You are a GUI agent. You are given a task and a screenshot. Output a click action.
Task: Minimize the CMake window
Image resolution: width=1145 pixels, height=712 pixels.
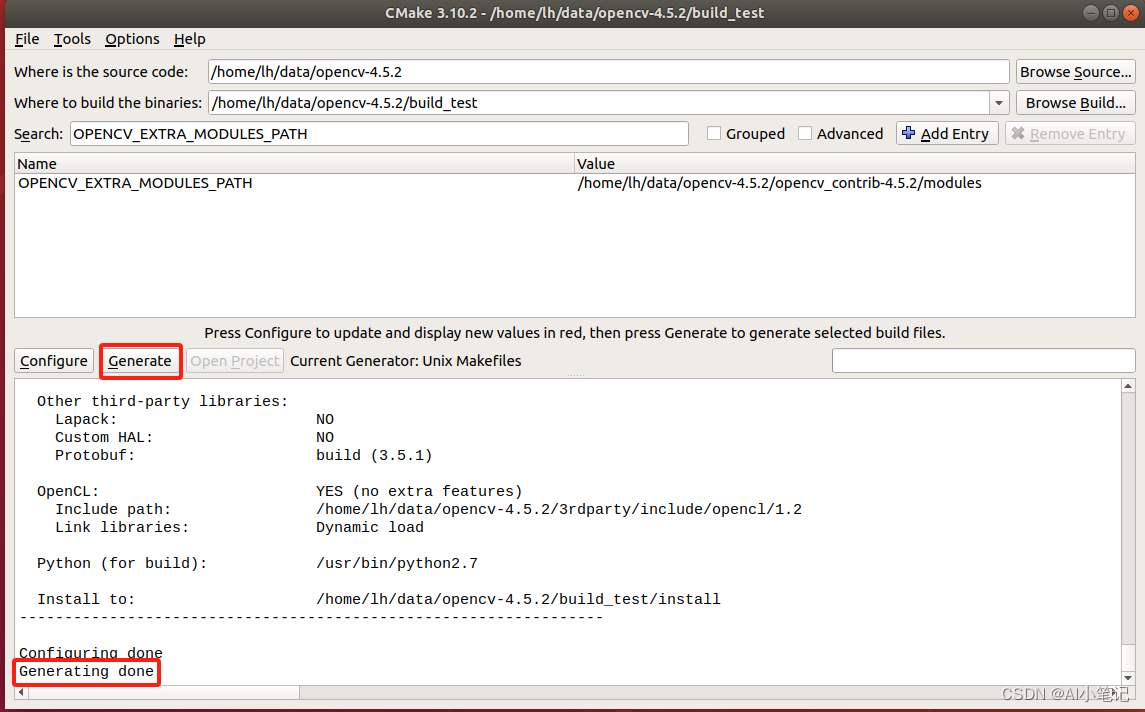coord(1091,12)
